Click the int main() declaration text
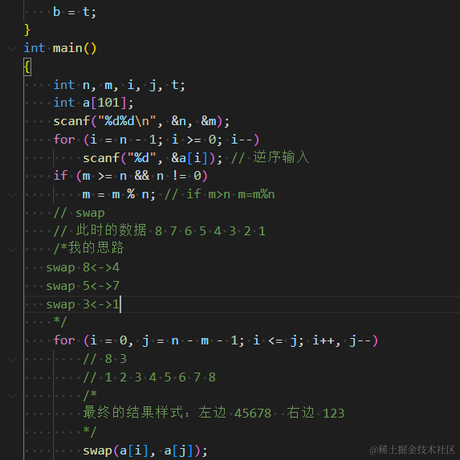The image size is (460, 460). pyautogui.click(x=60, y=48)
